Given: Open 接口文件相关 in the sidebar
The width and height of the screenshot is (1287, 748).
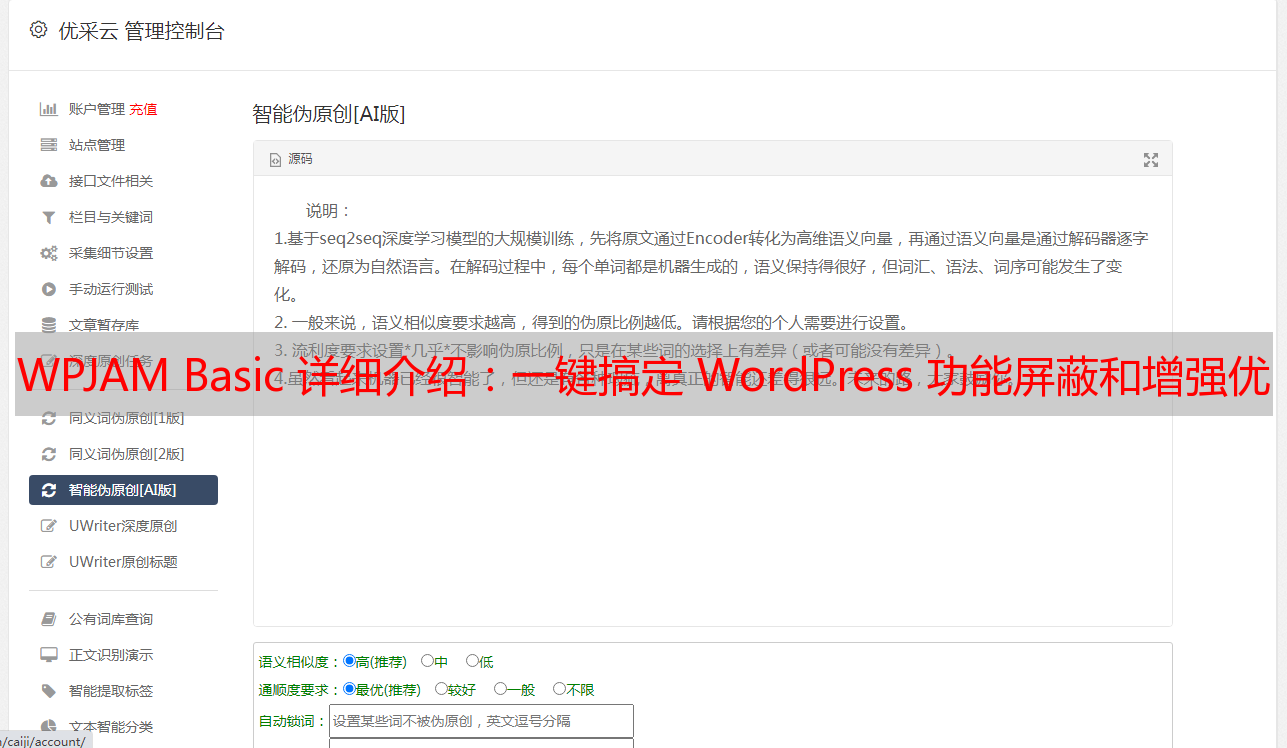Looking at the screenshot, I should pos(111,181).
